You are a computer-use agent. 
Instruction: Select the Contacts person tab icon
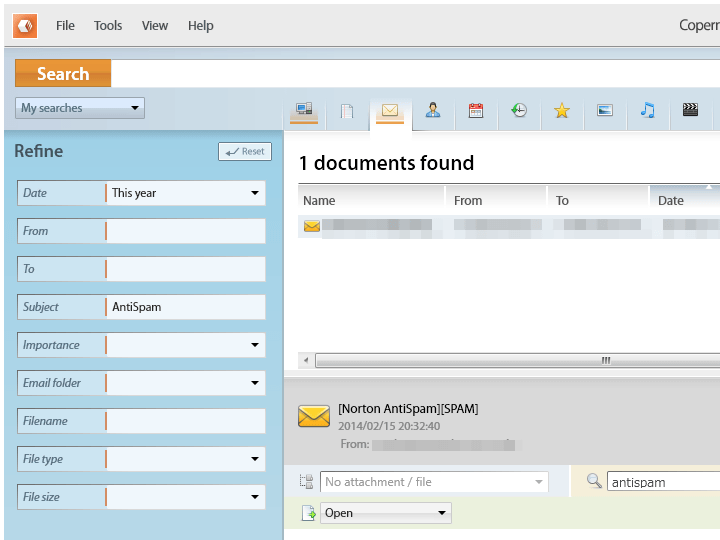(x=433, y=111)
